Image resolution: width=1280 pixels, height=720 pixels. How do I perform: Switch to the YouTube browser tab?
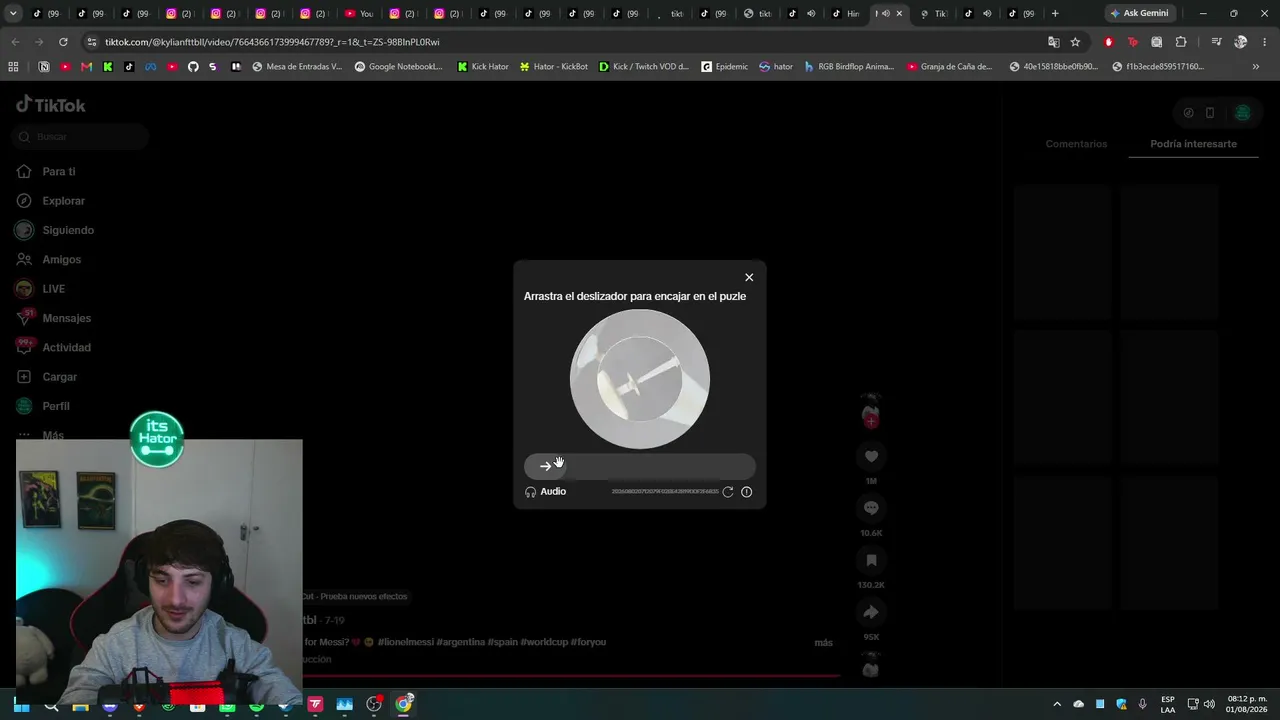pyautogui.click(x=359, y=13)
